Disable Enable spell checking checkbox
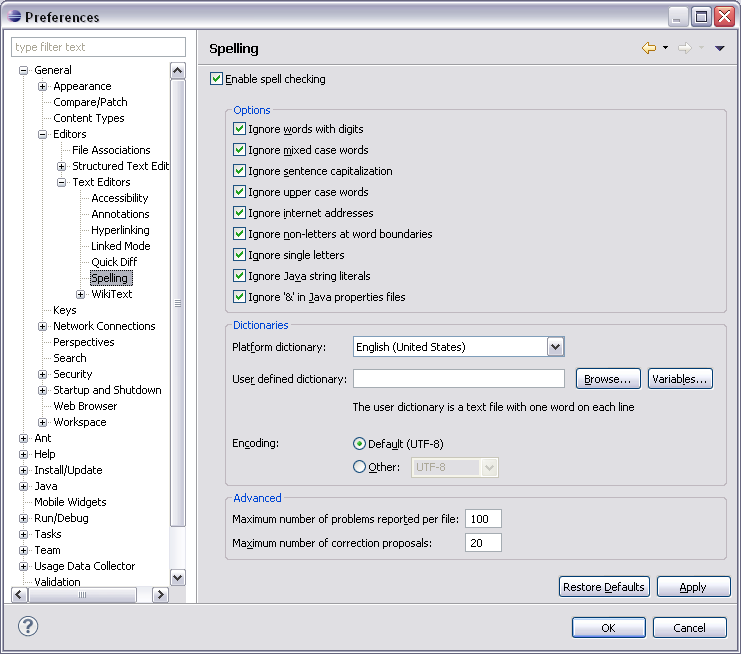This screenshot has height=654, width=741. click(x=217, y=79)
